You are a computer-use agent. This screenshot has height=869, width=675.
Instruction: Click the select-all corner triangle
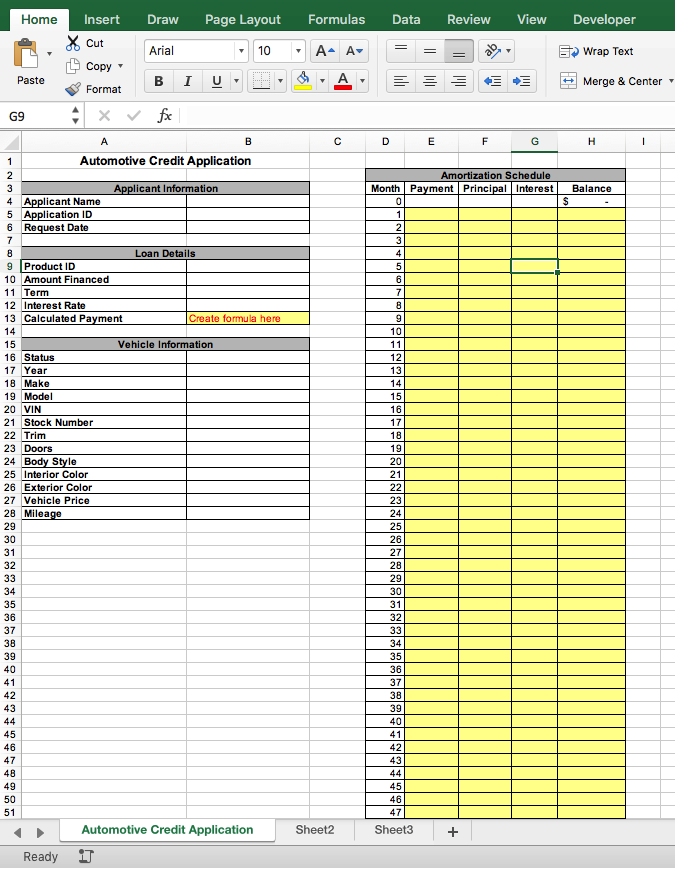11,142
